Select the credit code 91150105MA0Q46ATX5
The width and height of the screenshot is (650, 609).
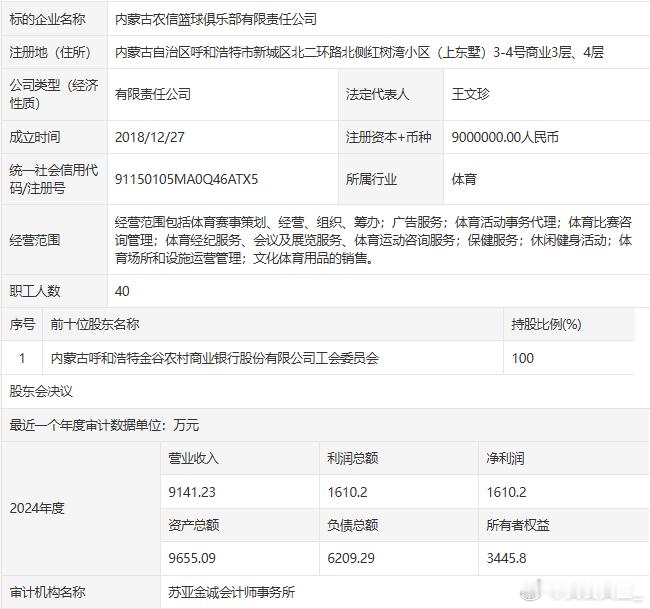(x=187, y=179)
